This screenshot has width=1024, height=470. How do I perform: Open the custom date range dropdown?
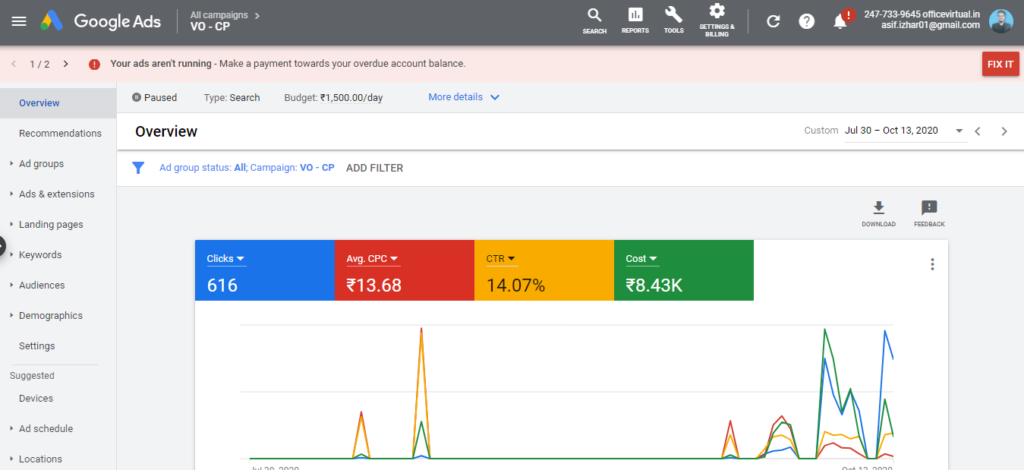(x=959, y=131)
